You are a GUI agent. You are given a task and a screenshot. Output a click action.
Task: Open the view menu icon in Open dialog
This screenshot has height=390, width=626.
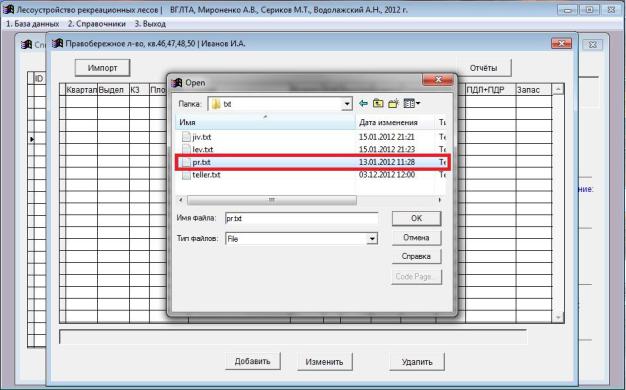pos(412,104)
